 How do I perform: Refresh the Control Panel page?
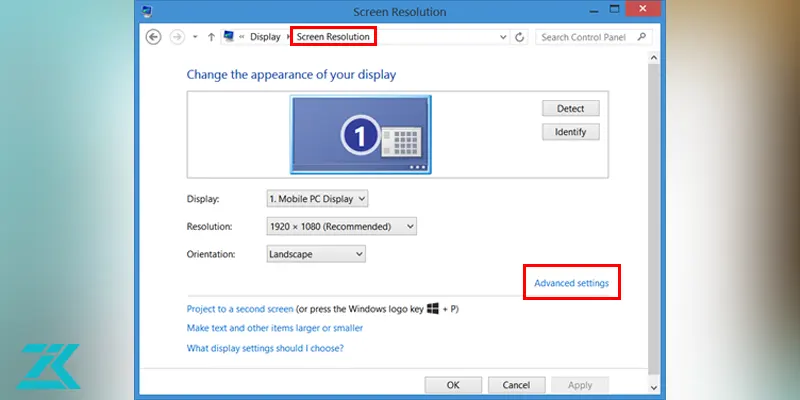[520, 37]
